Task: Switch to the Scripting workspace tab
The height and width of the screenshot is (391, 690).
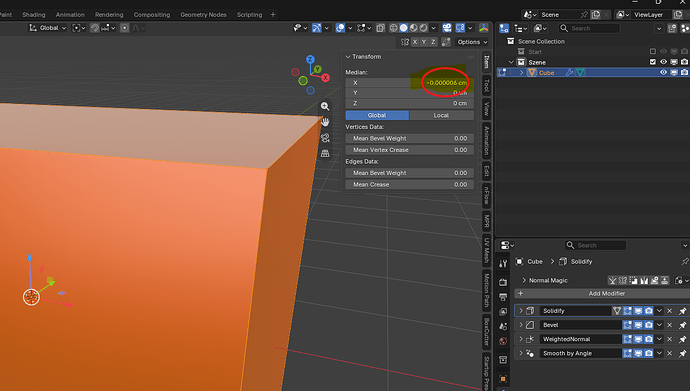Action: pyautogui.click(x=249, y=15)
